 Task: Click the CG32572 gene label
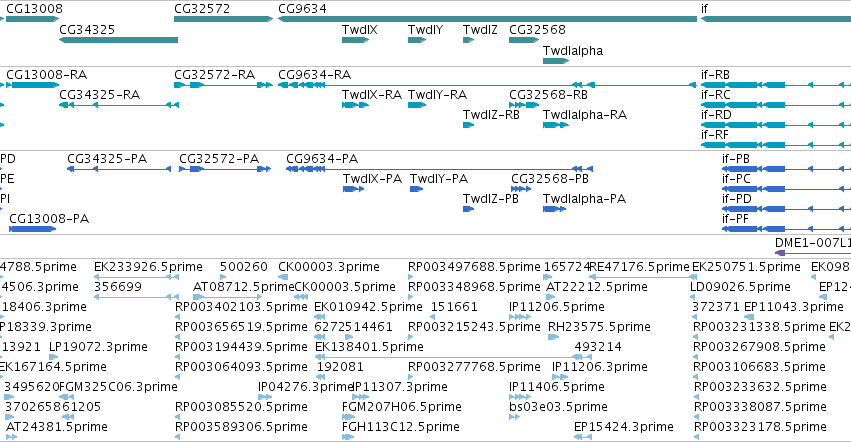[x=202, y=9]
